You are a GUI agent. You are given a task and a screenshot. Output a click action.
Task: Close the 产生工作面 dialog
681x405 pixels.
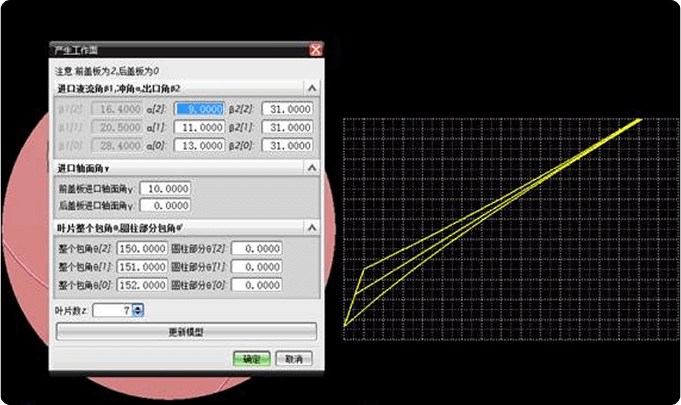click(316, 49)
